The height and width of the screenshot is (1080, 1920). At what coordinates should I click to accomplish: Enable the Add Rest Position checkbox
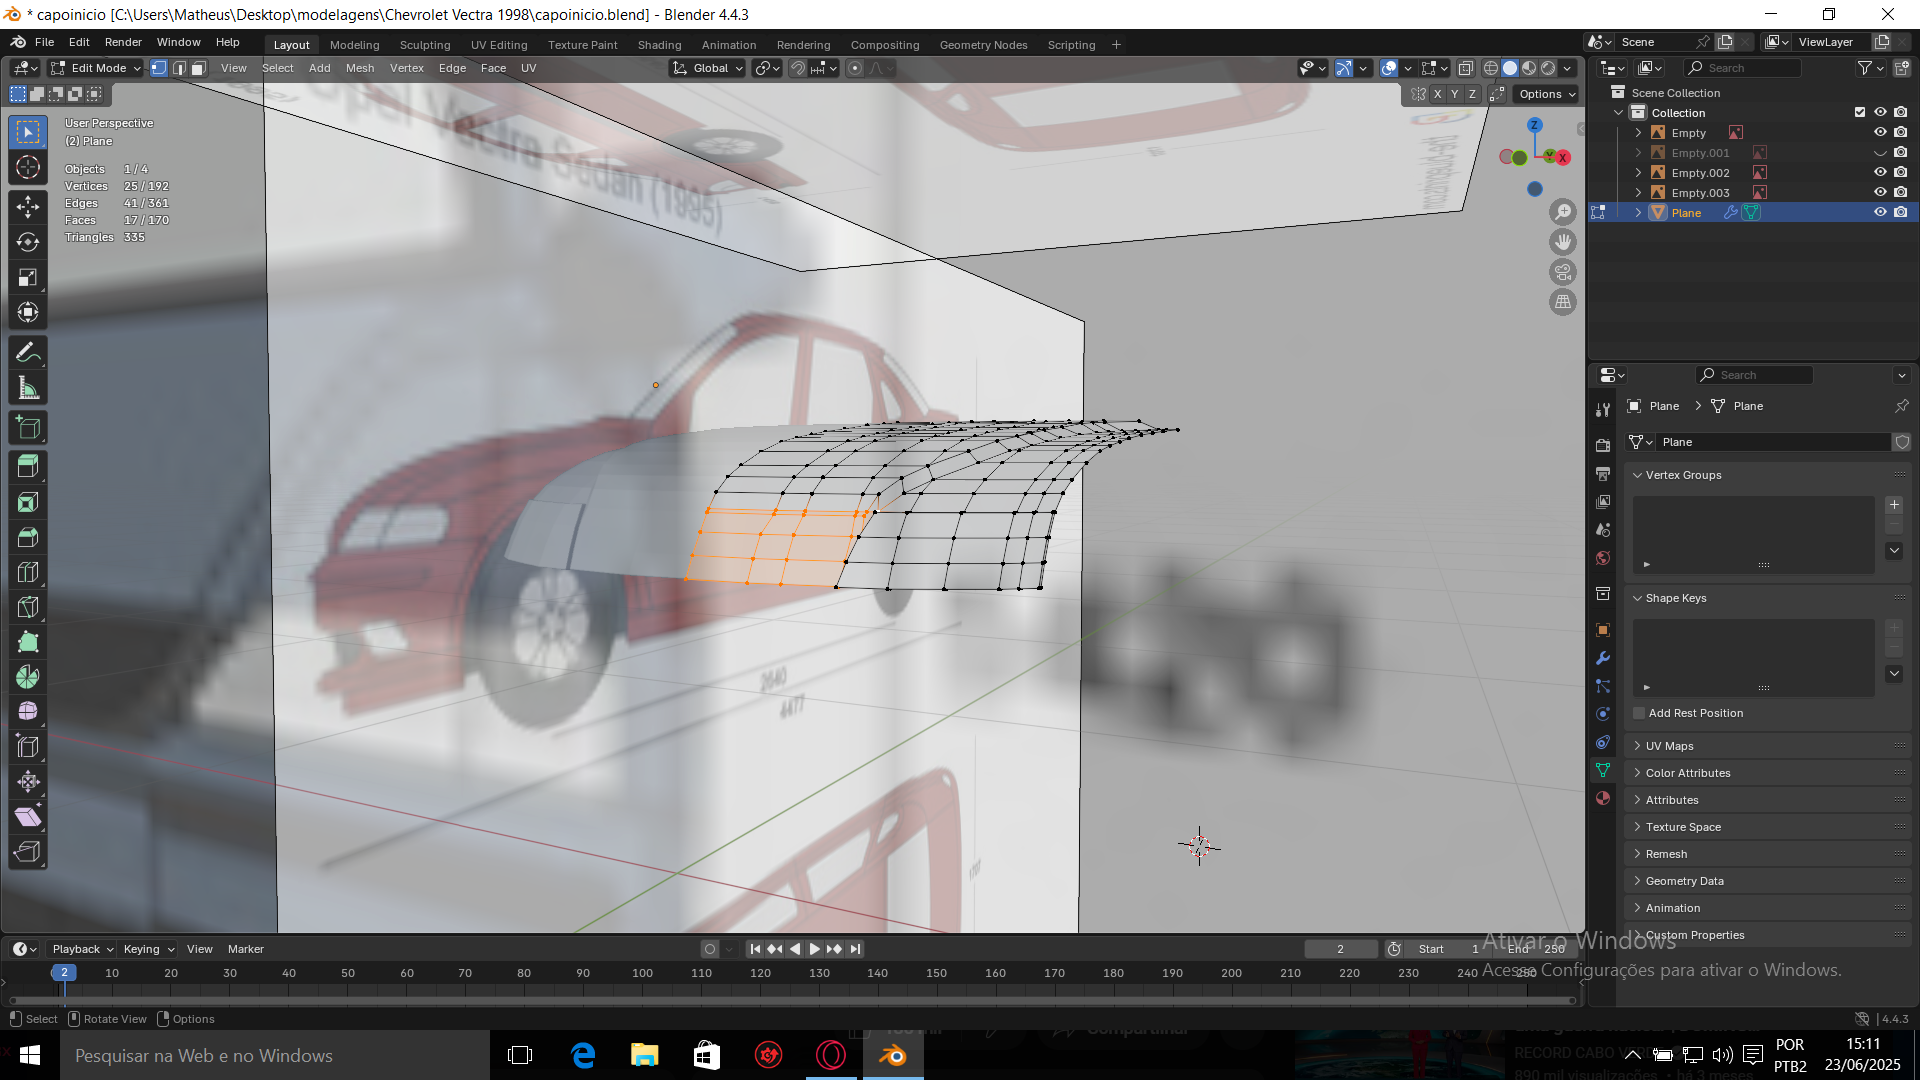1639,713
